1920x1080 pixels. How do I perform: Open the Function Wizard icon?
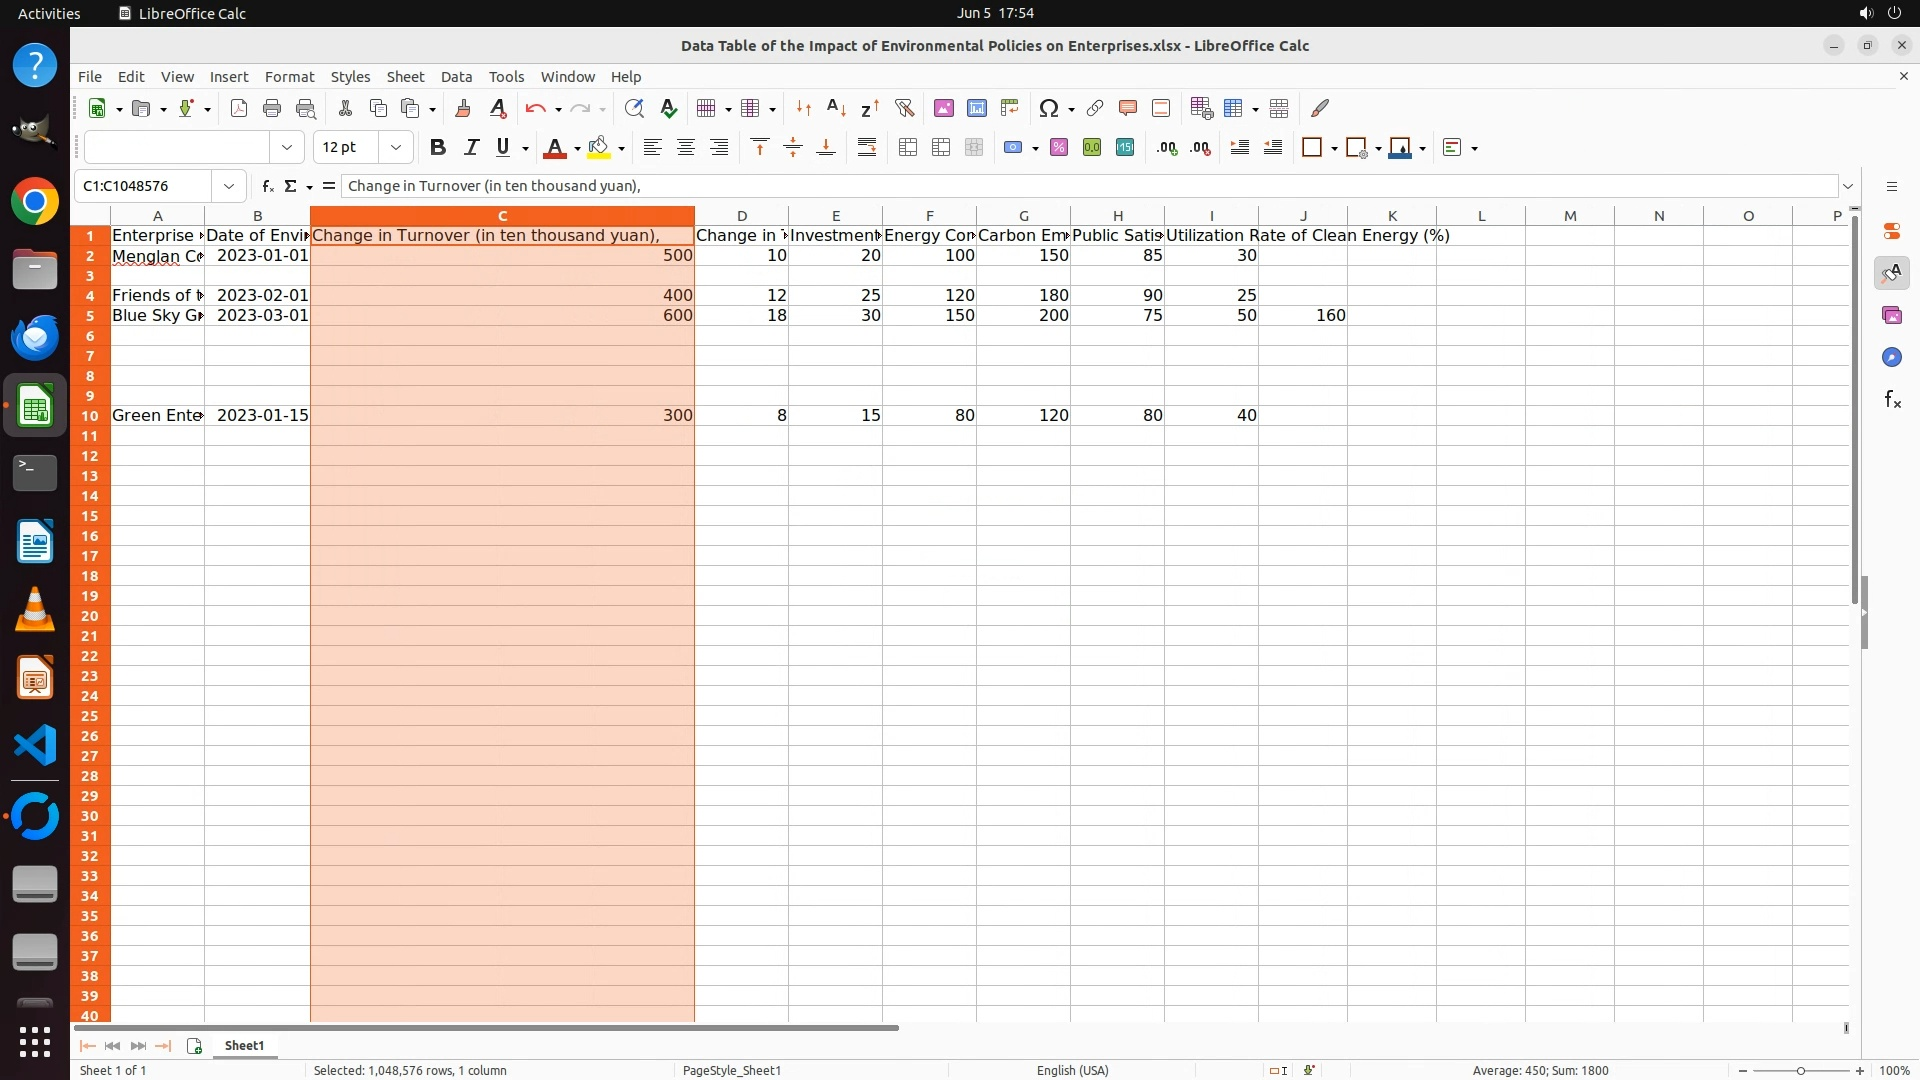(267, 186)
